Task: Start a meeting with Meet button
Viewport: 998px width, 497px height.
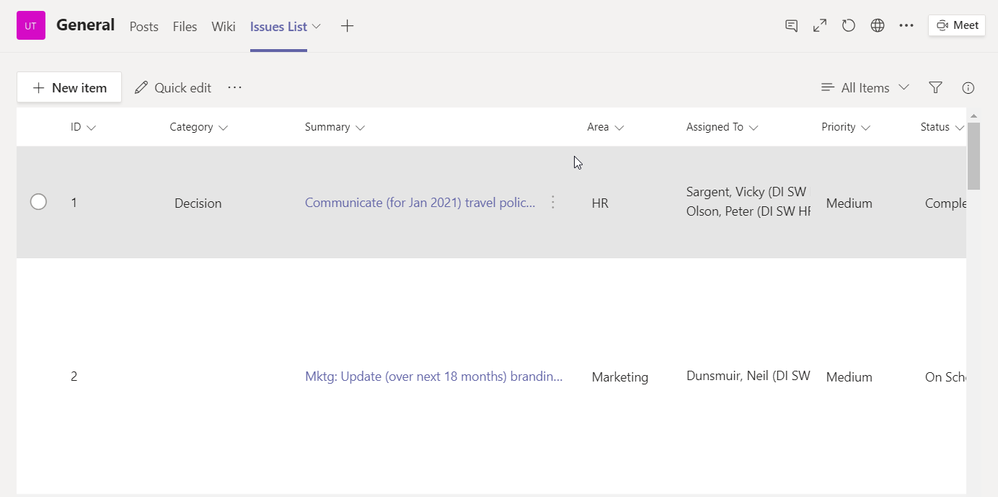Action: (x=957, y=26)
